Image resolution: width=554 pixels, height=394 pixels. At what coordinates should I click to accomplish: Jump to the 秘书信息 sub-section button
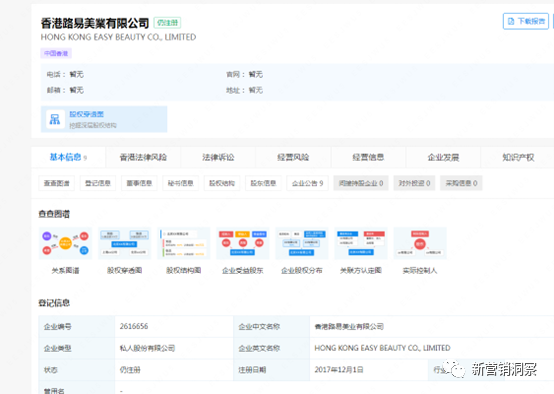(181, 183)
